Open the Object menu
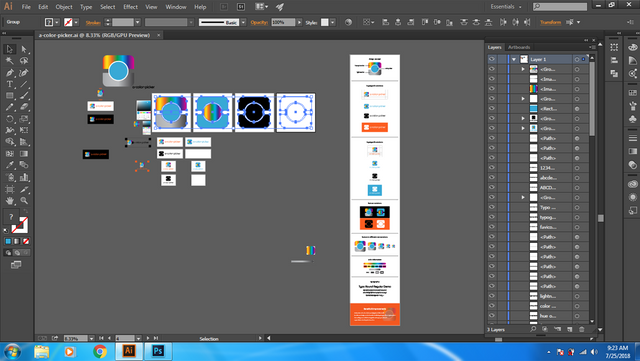The image size is (640, 361). [x=64, y=7]
